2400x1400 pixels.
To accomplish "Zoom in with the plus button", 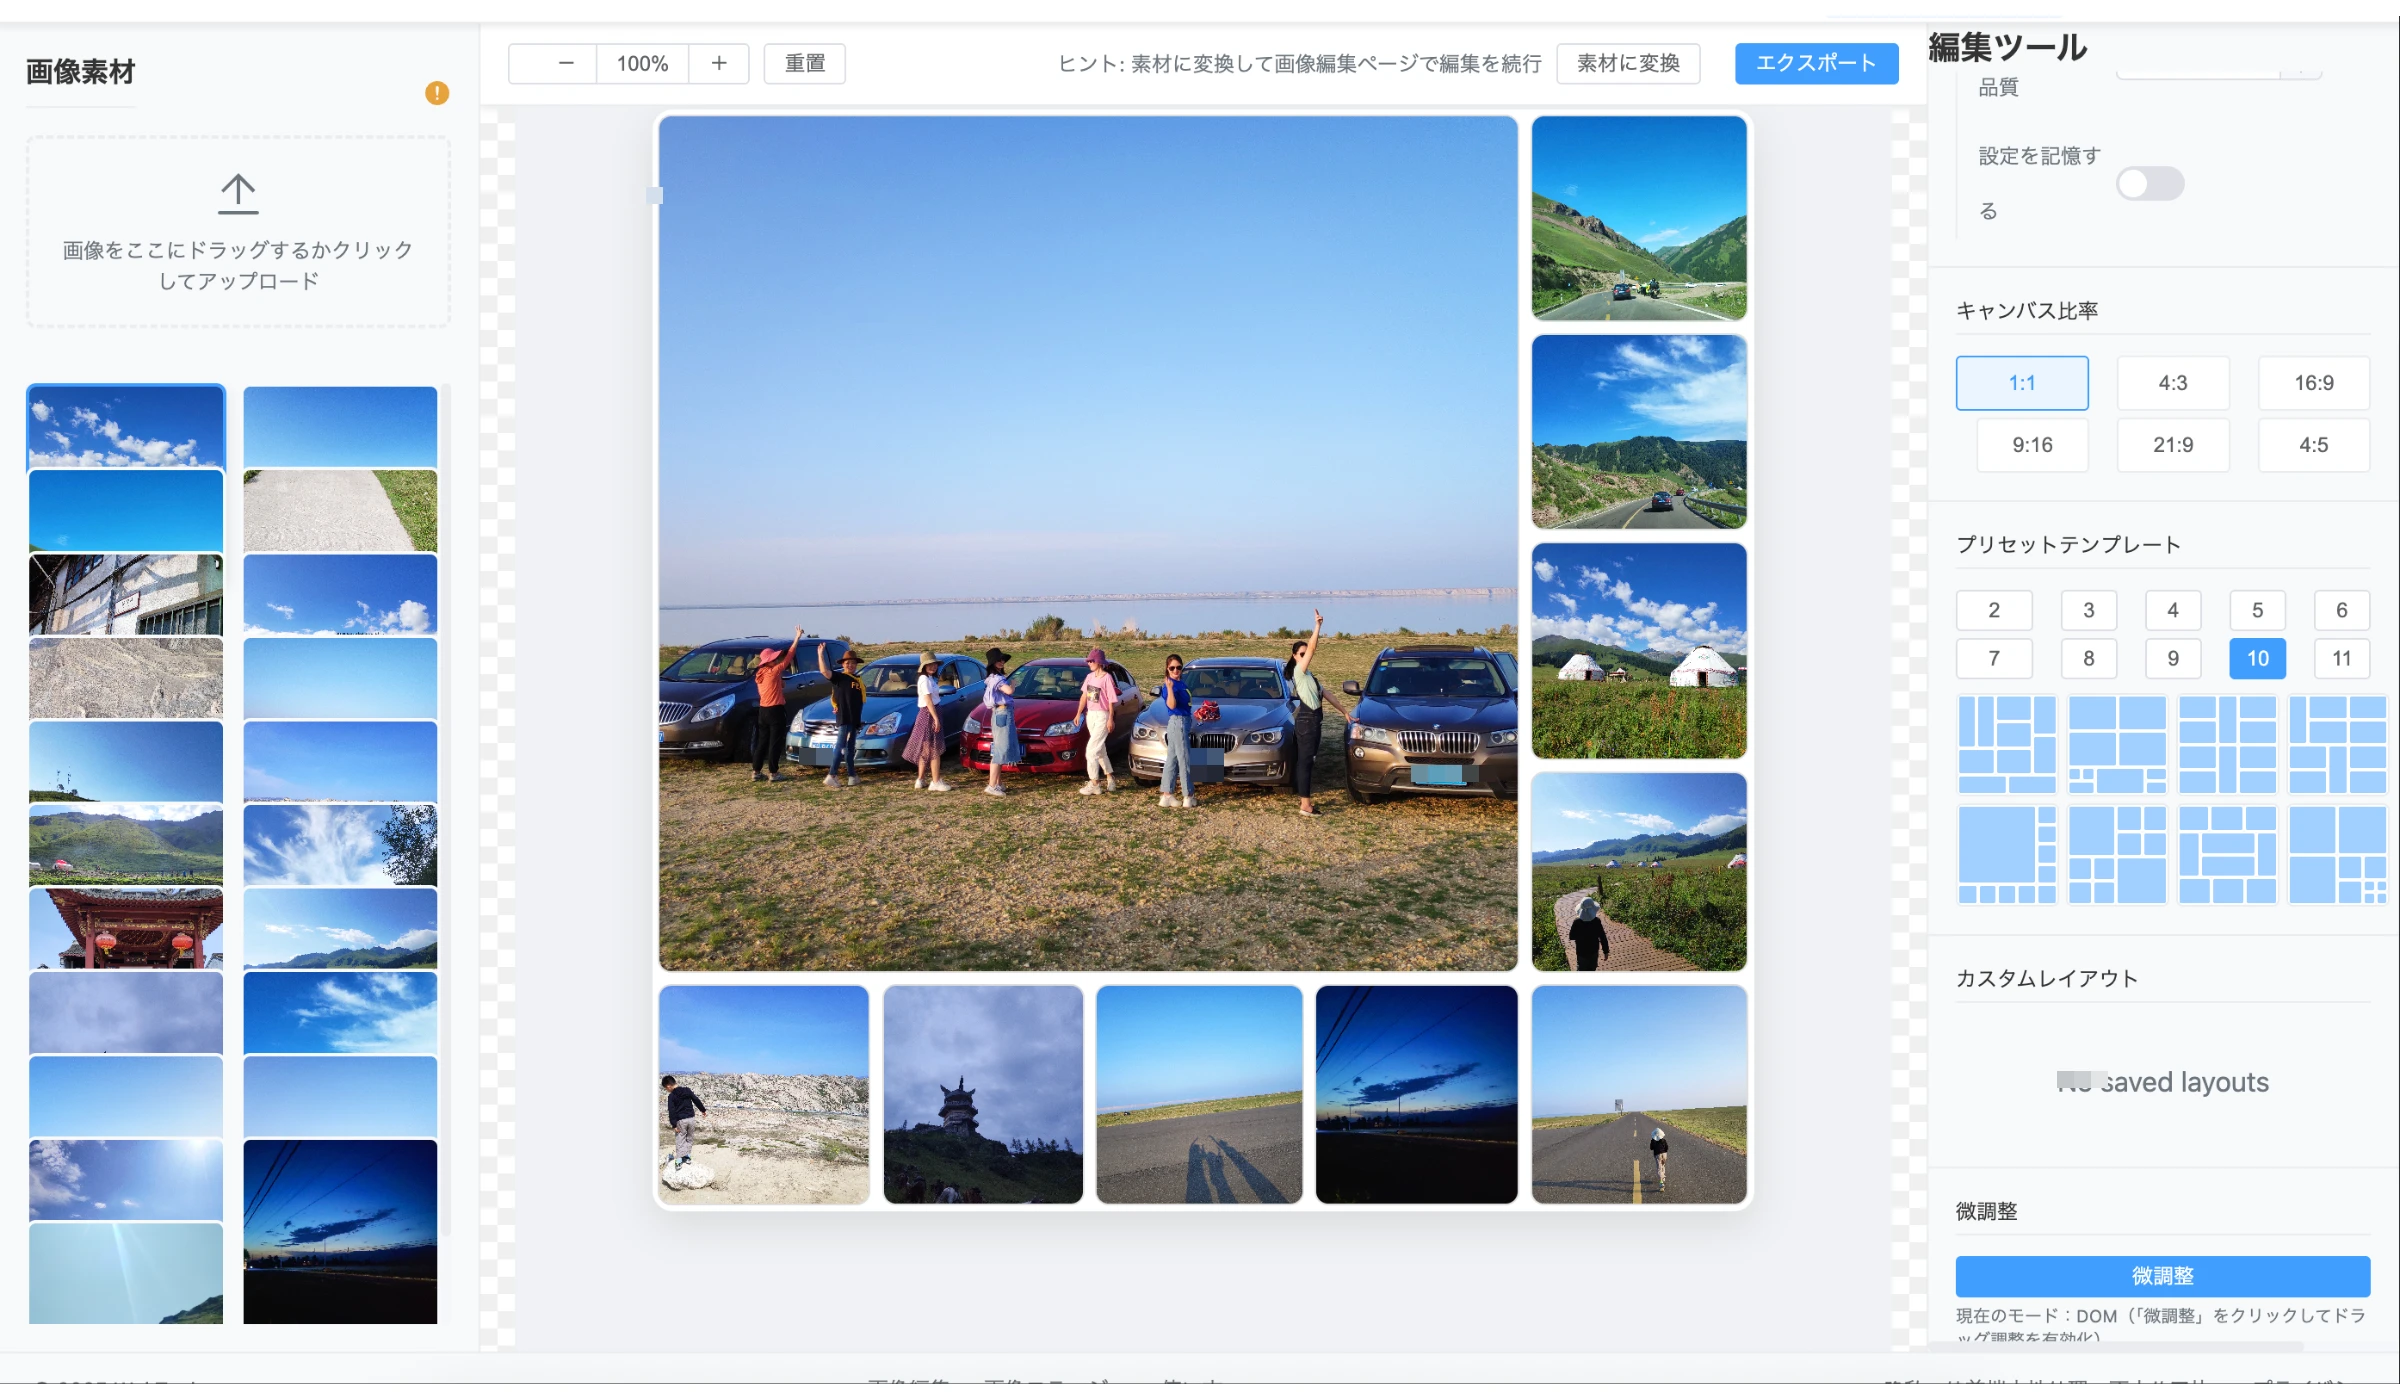I will tap(719, 63).
